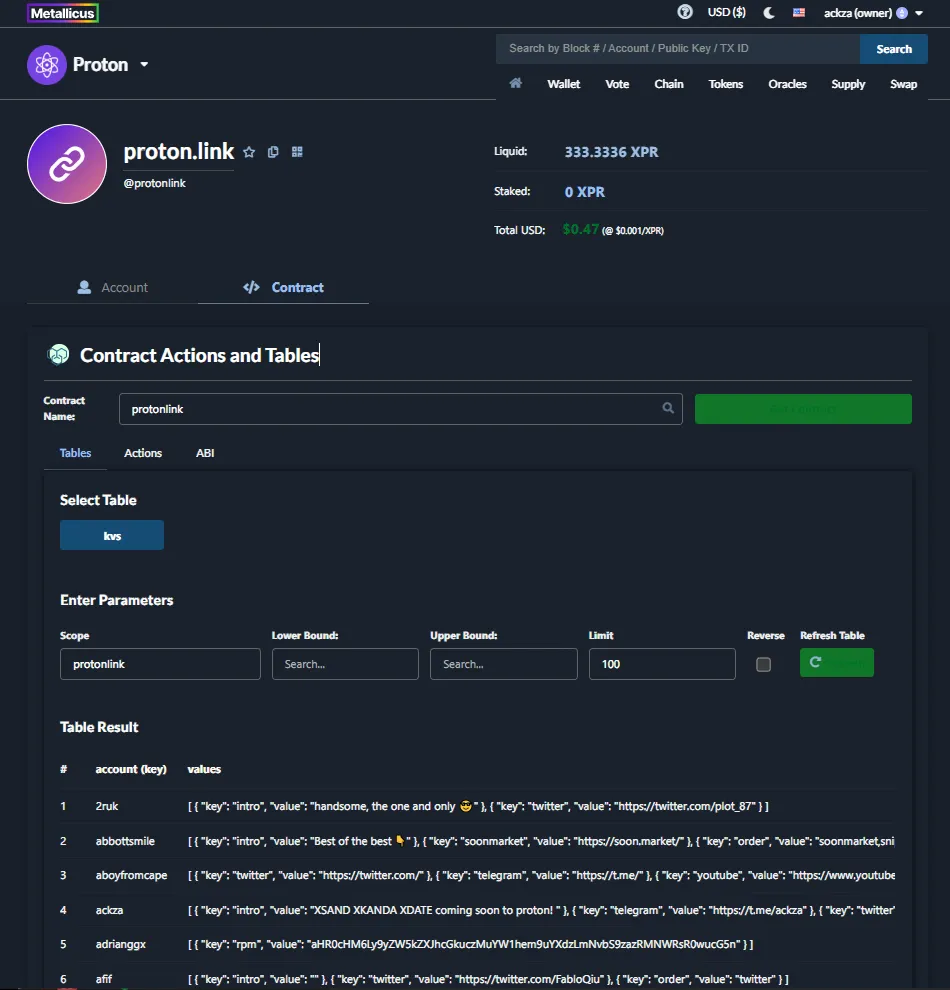The width and height of the screenshot is (950, 990).
Task: Open the ackza (owner) account dropdown
Action: tap(873, 13)
